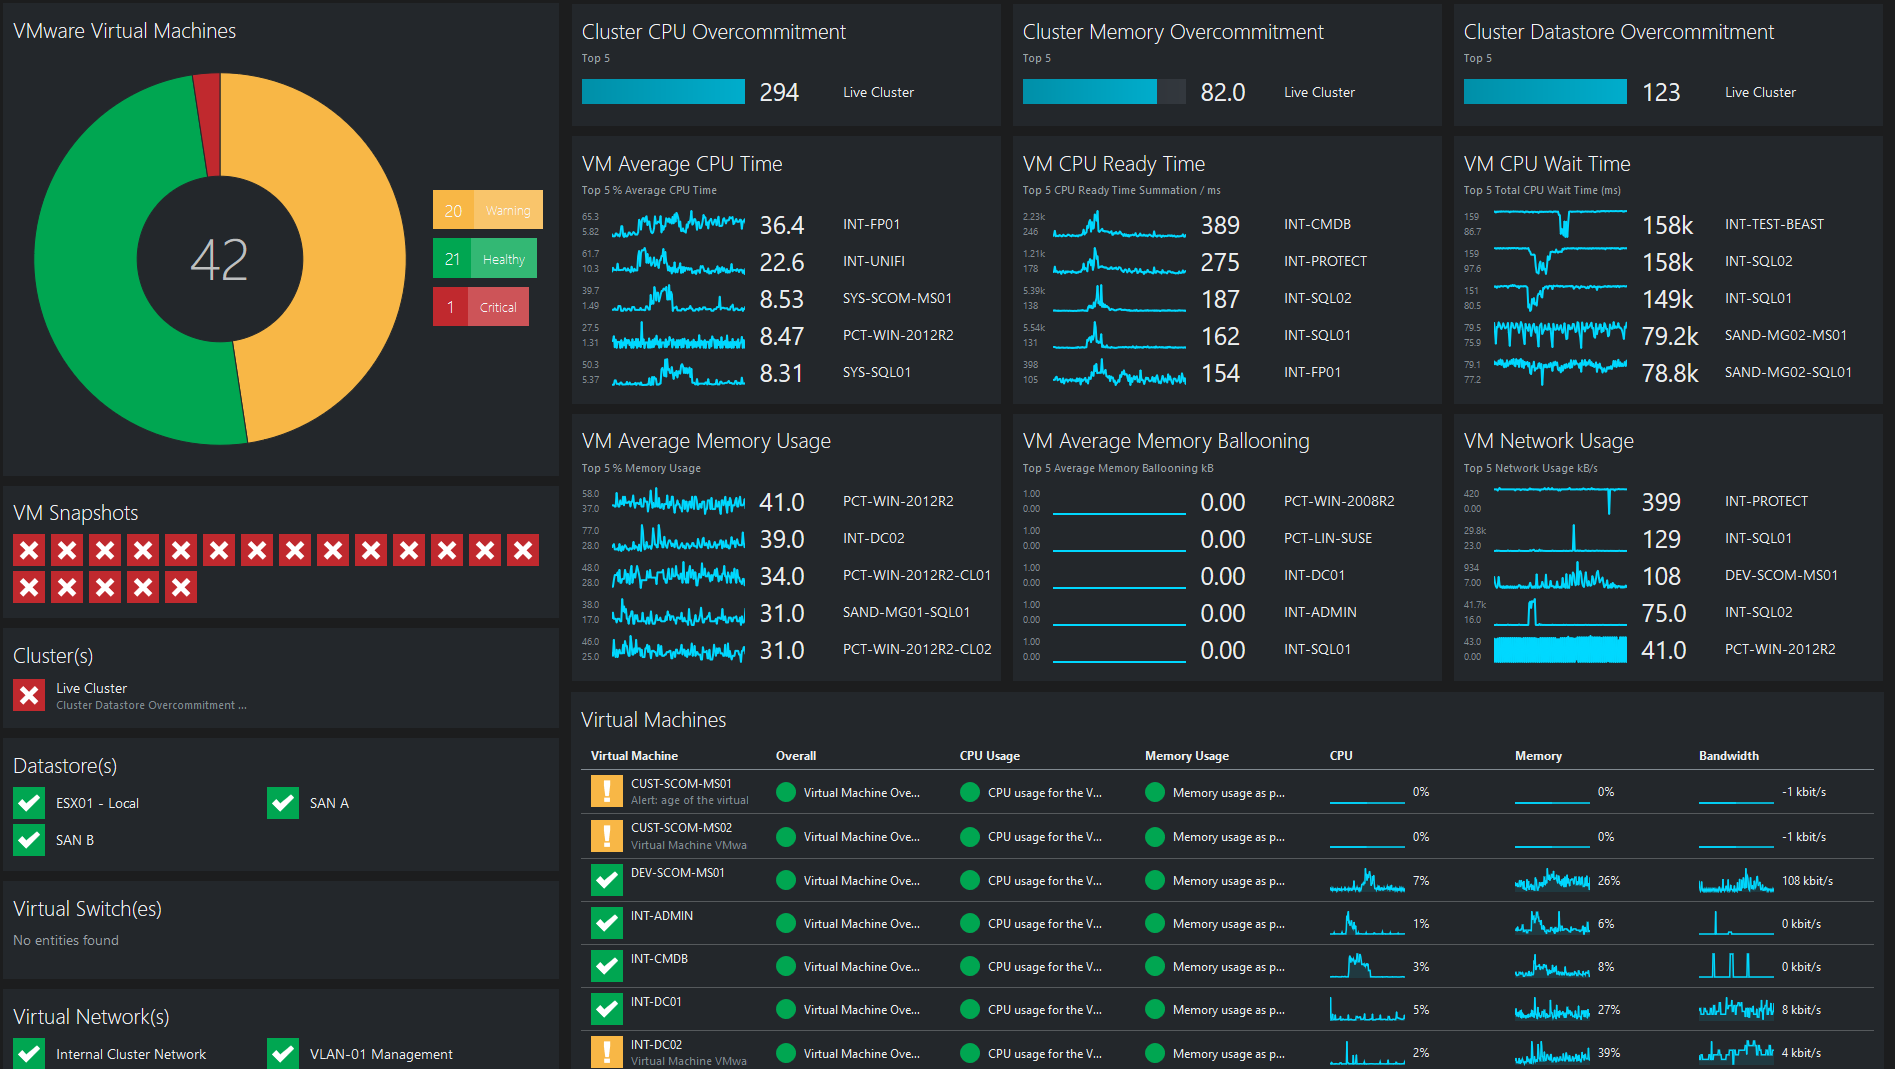Click the Internal Cluster Network checkmark
1895x1069 pixels.
(29, 1053)
